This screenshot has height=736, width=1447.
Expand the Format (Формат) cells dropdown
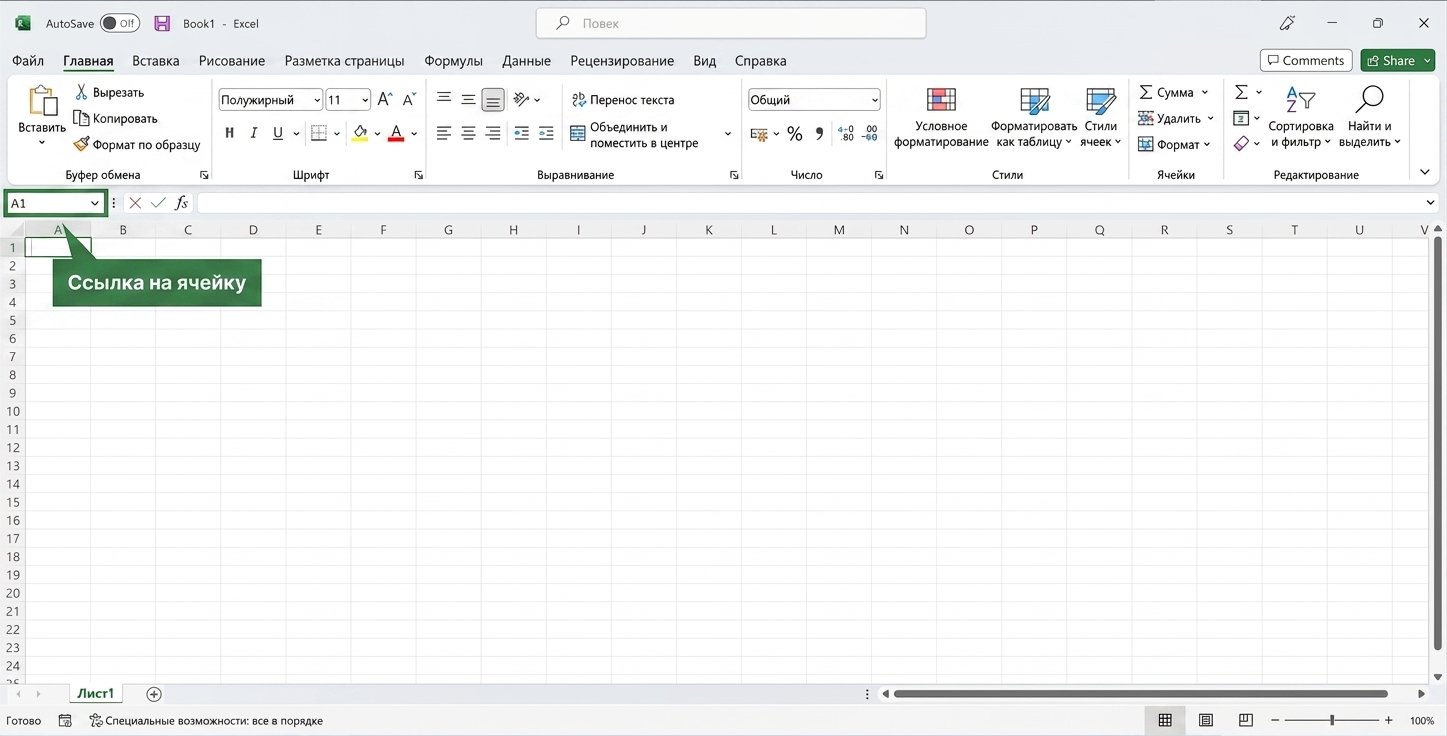[x=1207, y=145]
